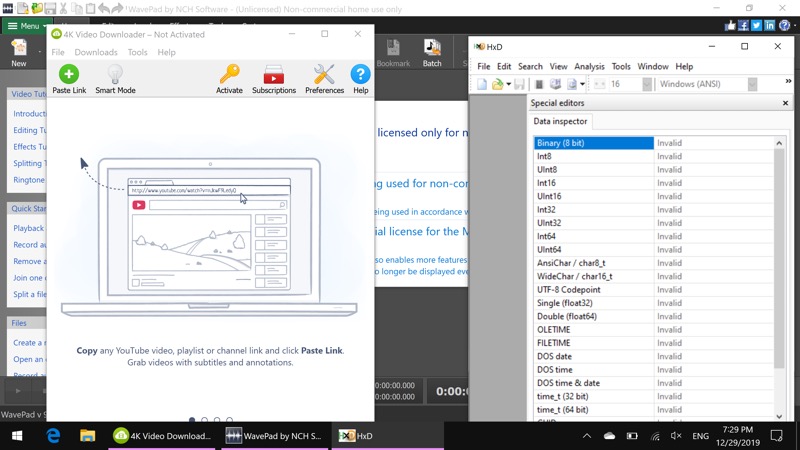
Task: Open Preferences wrench and screwdriver icon
Action: (x=324, y=74)
